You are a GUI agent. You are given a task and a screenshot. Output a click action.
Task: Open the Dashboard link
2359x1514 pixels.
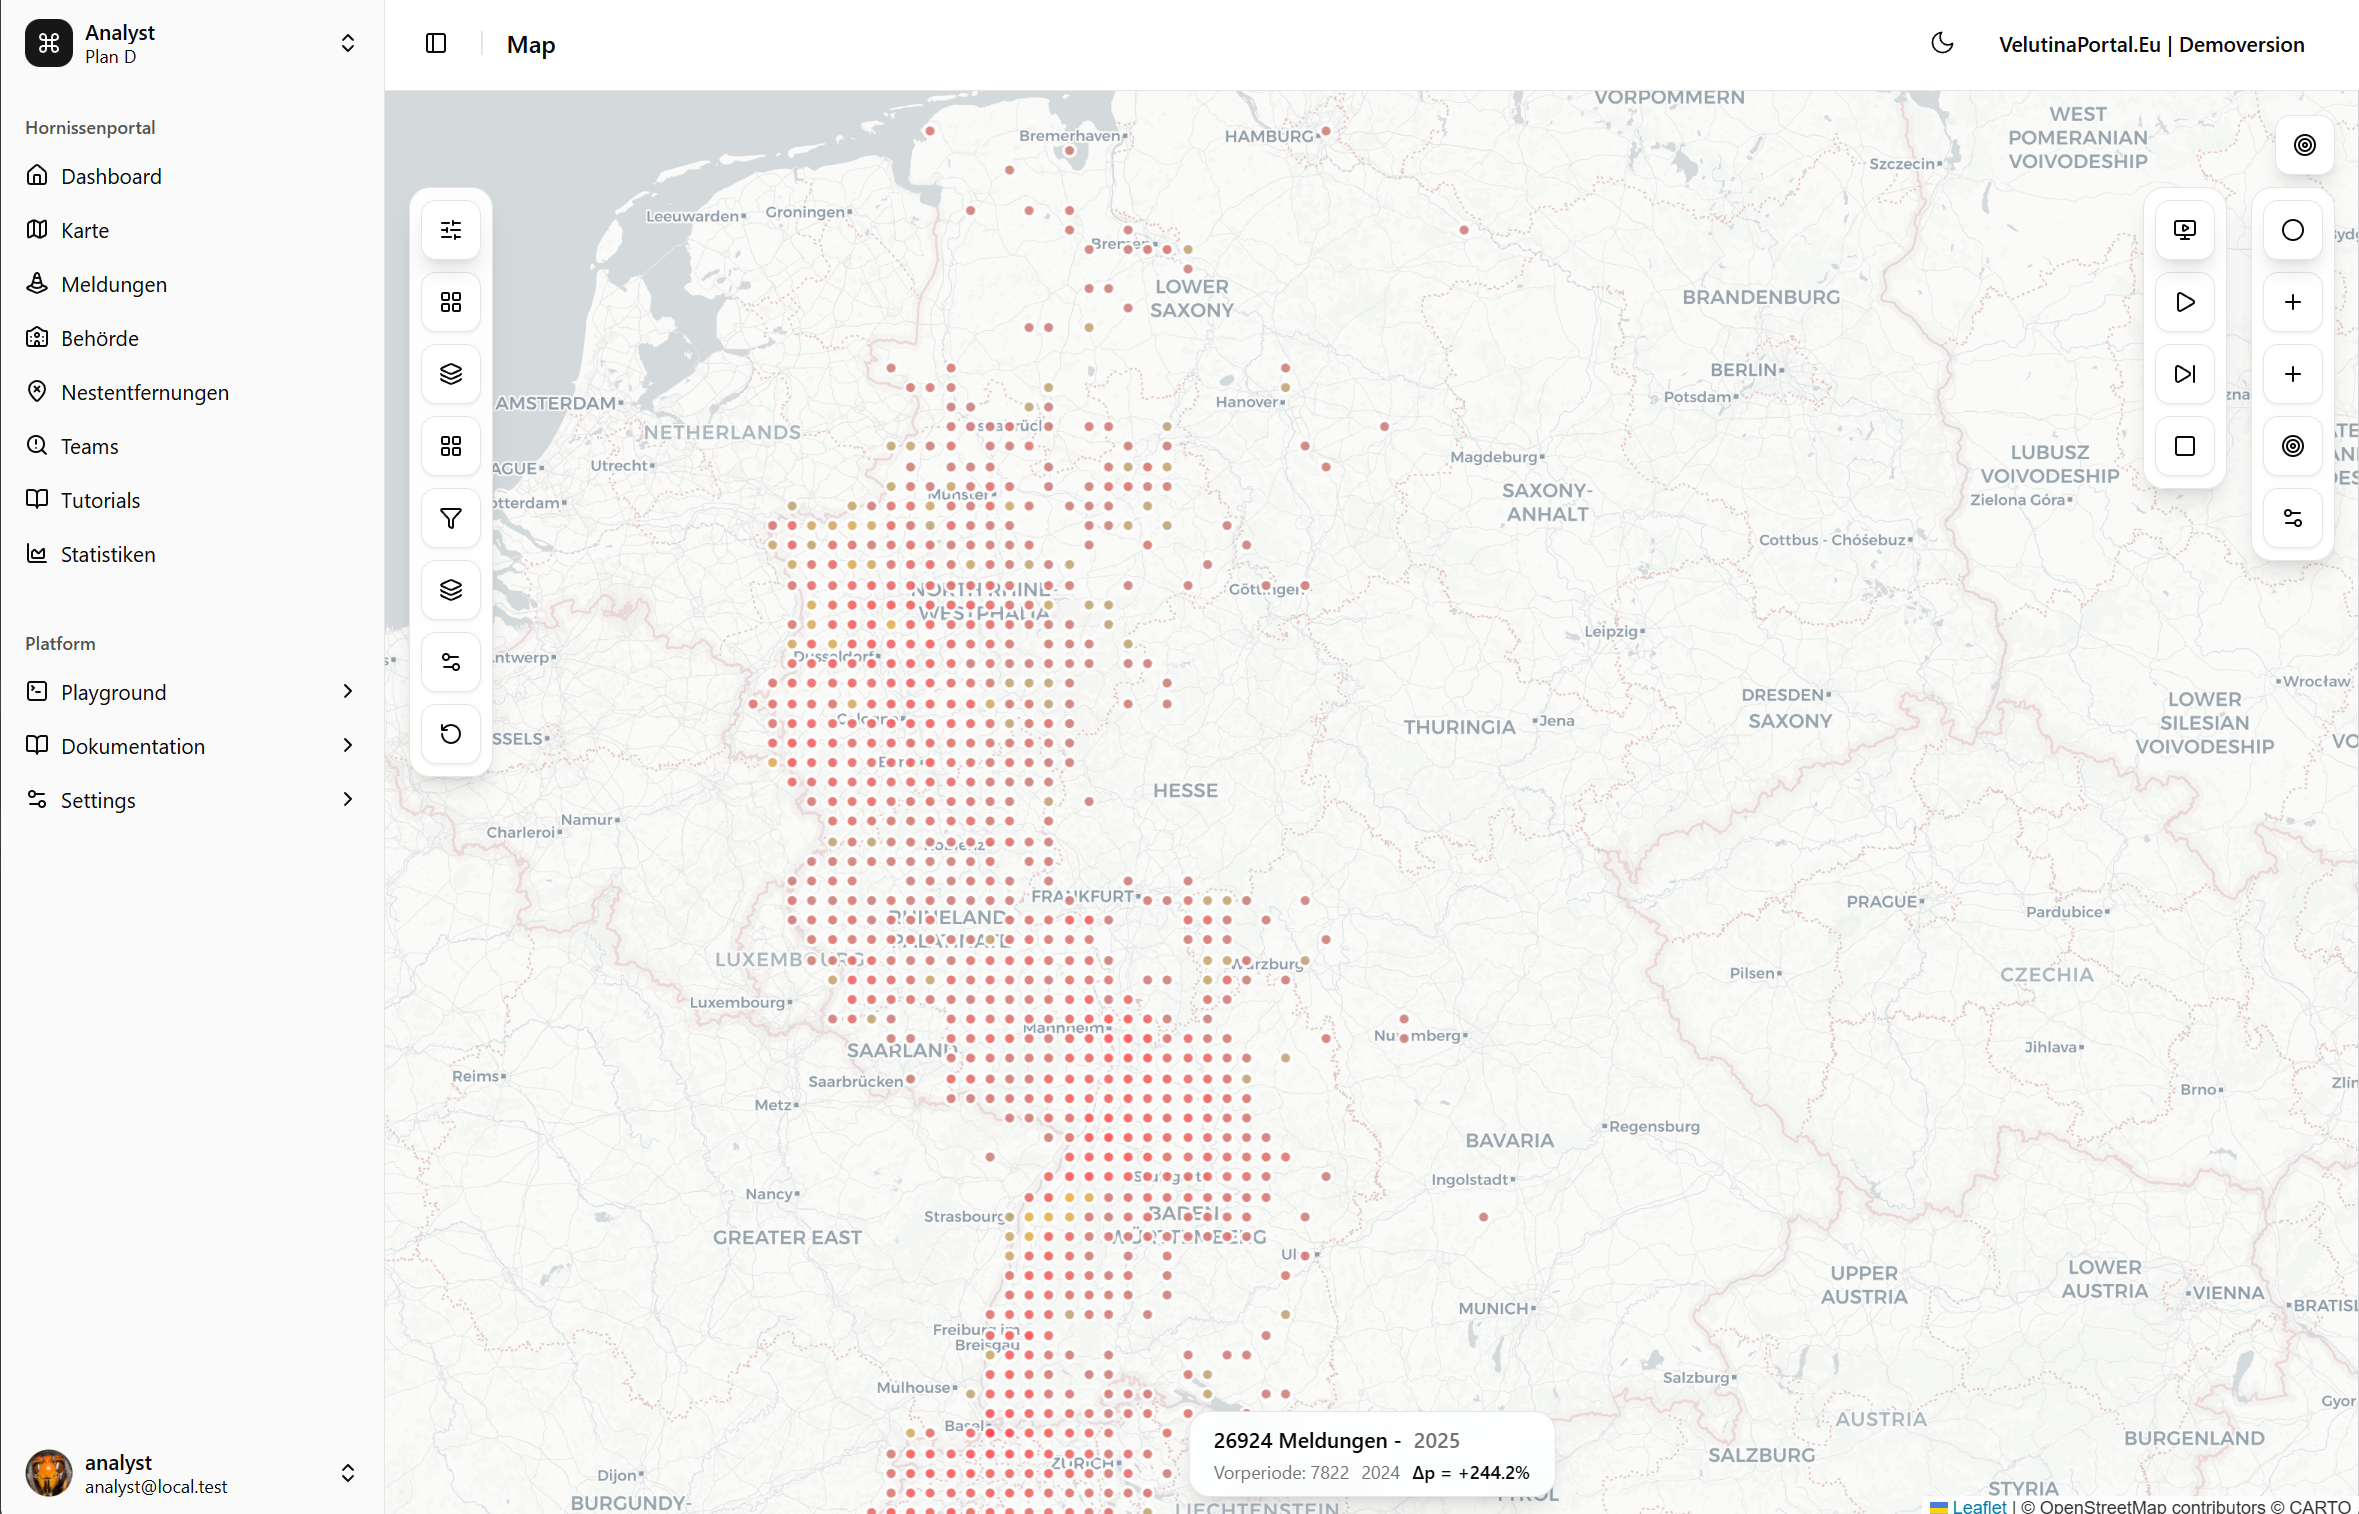[x=111, y=176]
